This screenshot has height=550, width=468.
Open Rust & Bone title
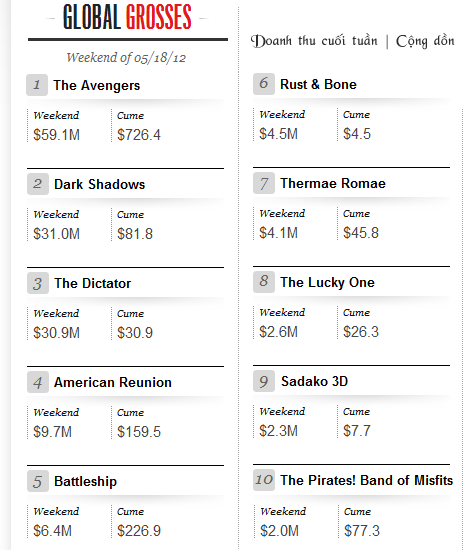click(x=318, y=85)
